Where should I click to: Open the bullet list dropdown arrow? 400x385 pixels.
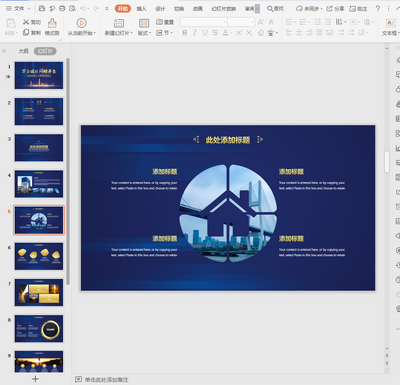pos(295,22)
